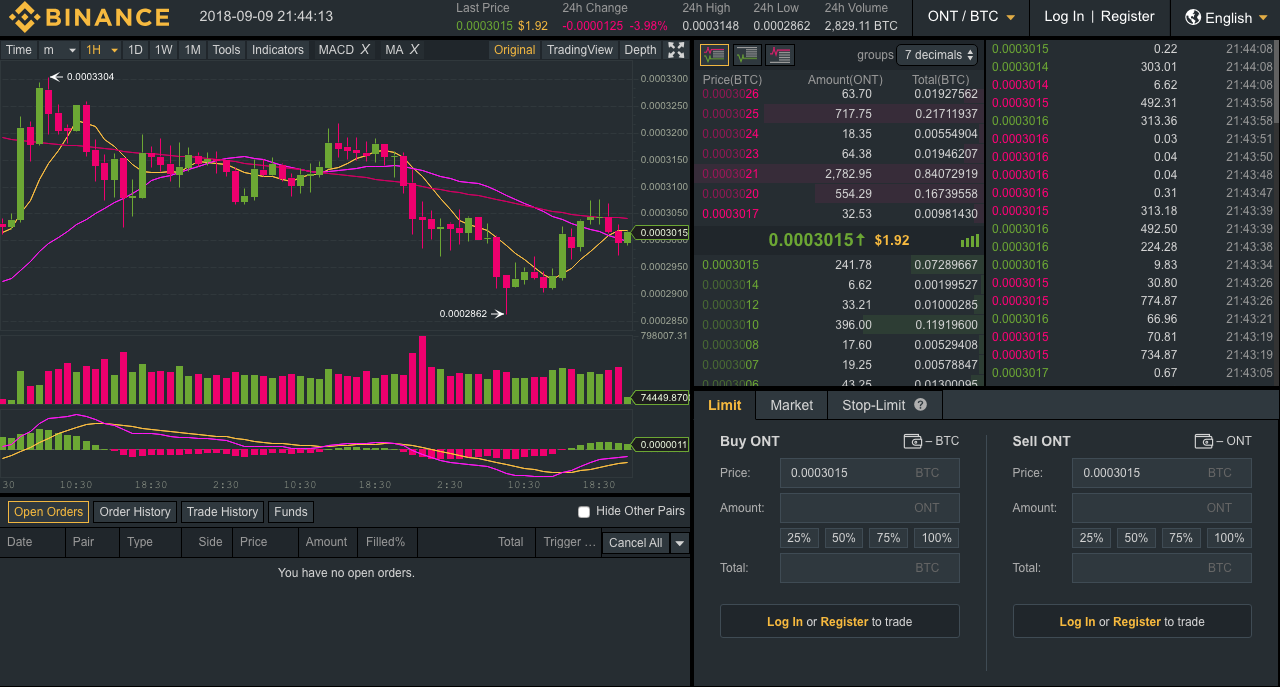Click the Stop-Limit help question icon

pyautogui.click(x=921, y=405)
